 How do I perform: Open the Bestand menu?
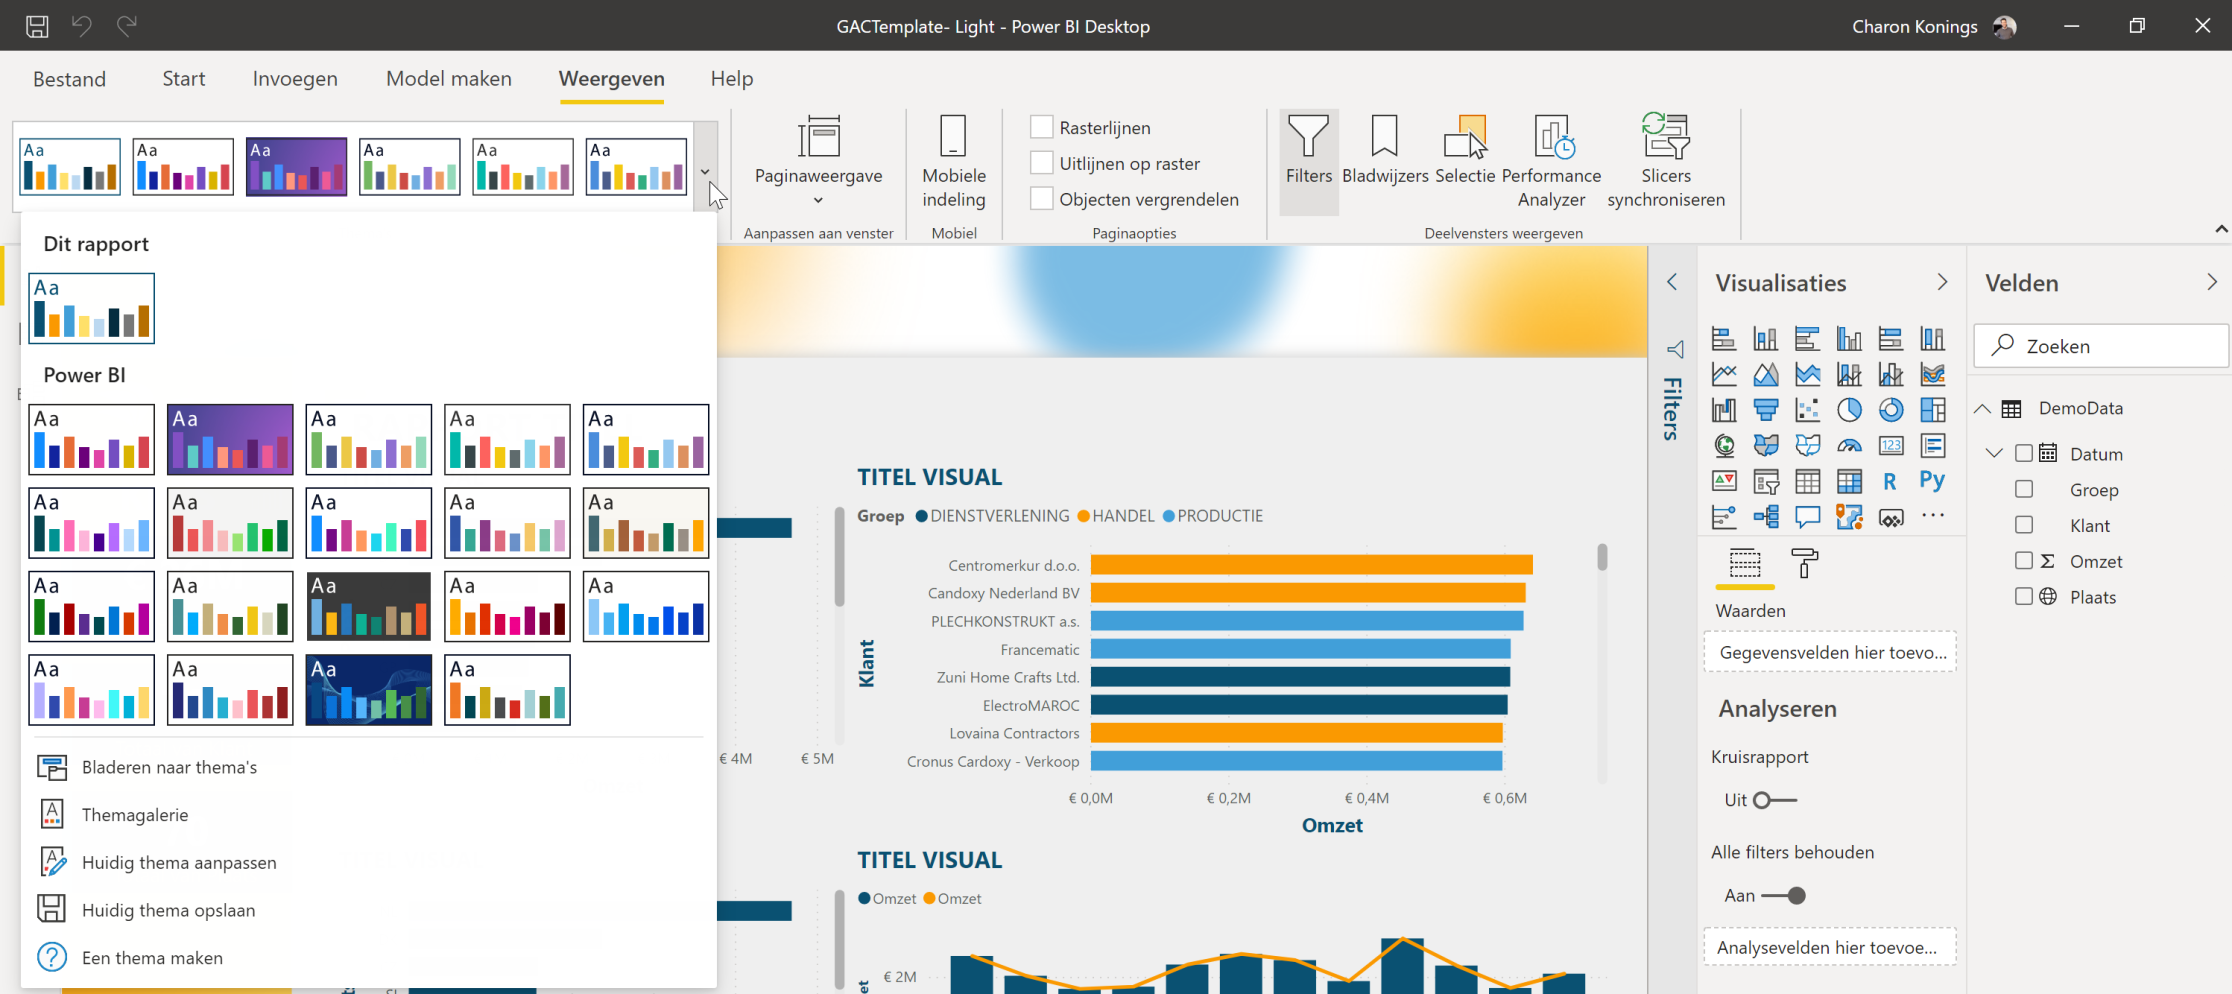[69, 79]
